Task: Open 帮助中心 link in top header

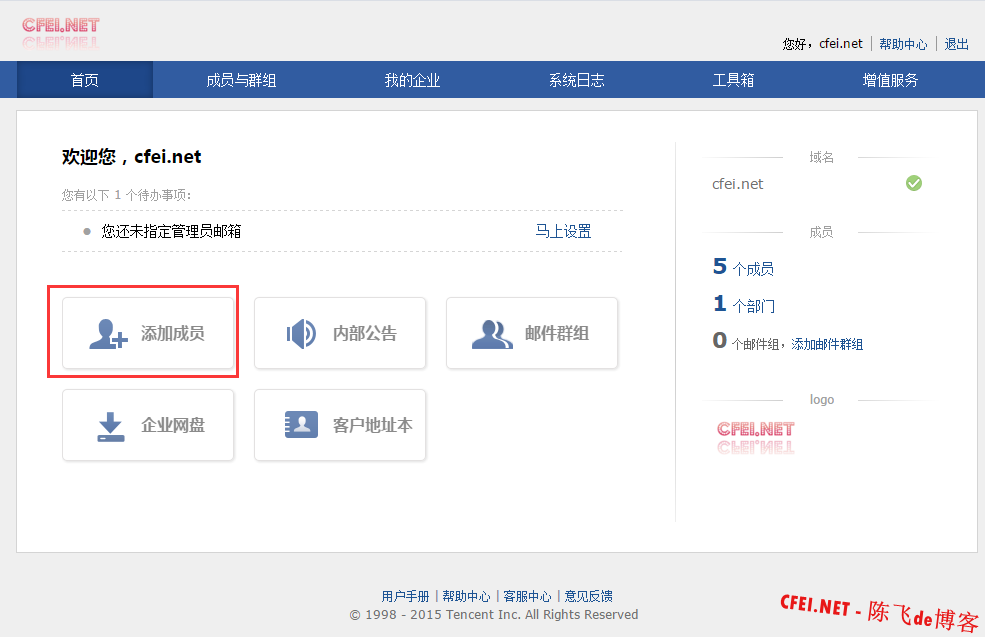Action: [903, 44]
